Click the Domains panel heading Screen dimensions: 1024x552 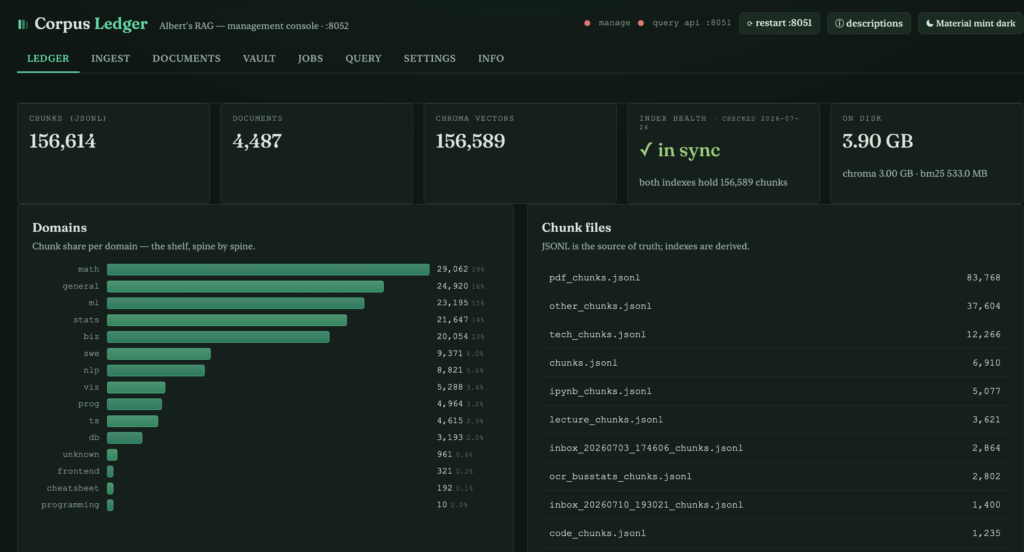tap(59, 227)
